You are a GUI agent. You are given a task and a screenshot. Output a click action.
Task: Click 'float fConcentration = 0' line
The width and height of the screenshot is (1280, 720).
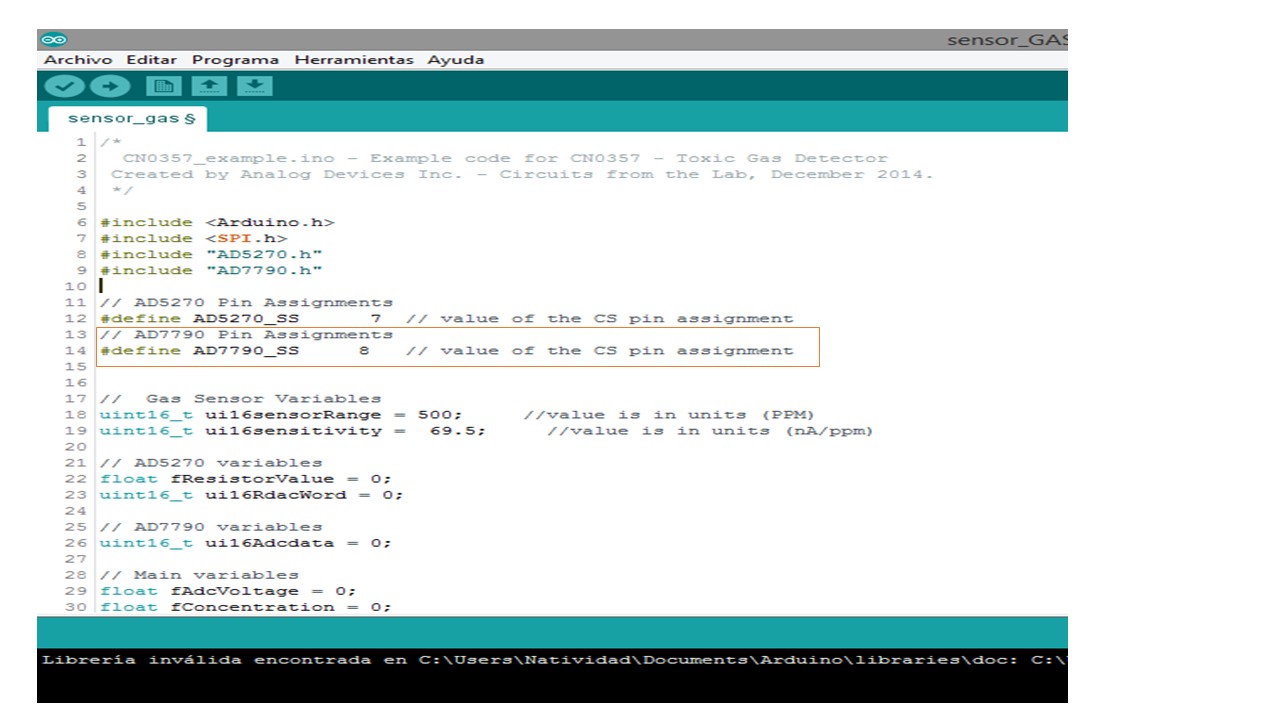tap(246, 607)
